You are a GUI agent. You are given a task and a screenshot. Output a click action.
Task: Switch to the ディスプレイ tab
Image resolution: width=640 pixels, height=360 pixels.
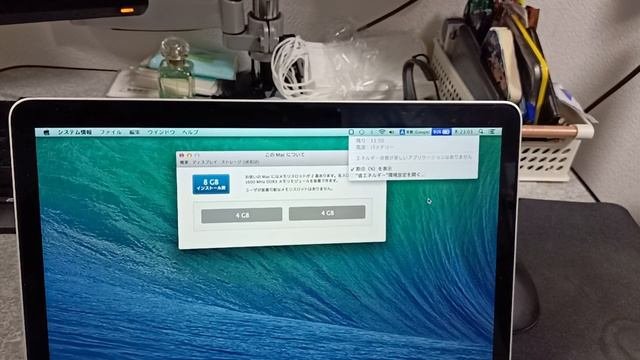coord(205,162)
